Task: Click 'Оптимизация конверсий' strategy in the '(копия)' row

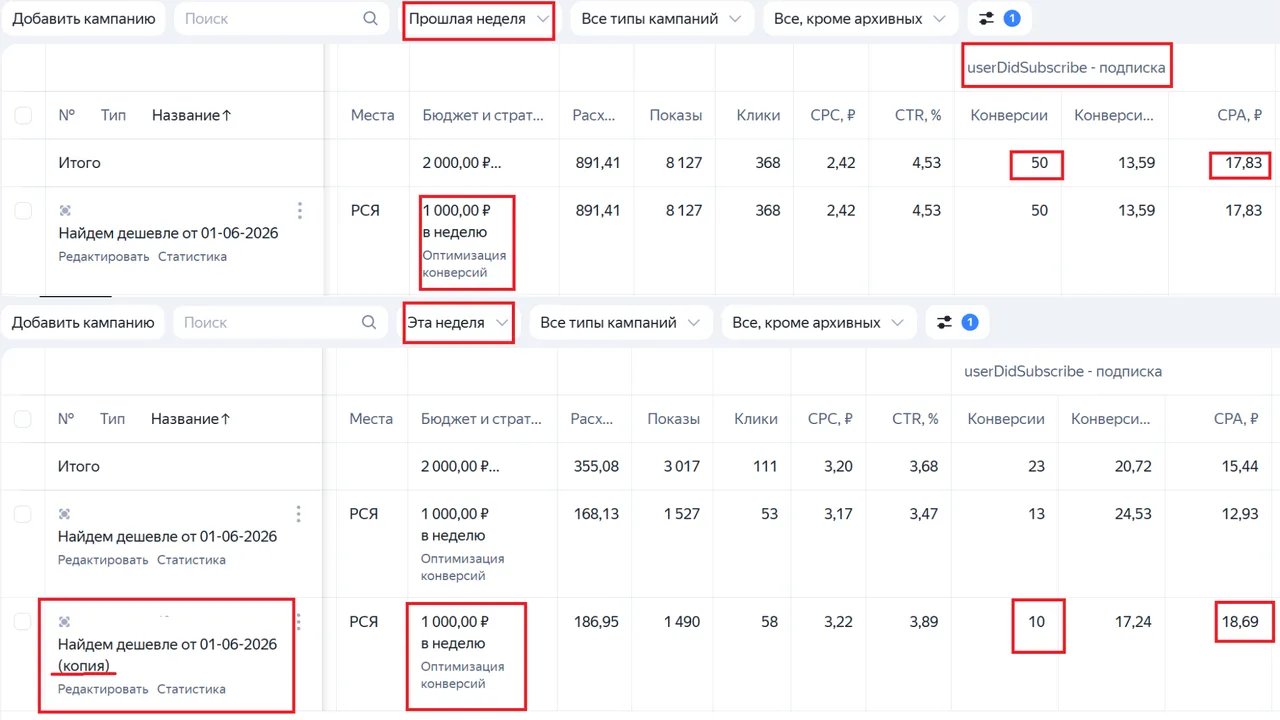Action: pos(462,675)
